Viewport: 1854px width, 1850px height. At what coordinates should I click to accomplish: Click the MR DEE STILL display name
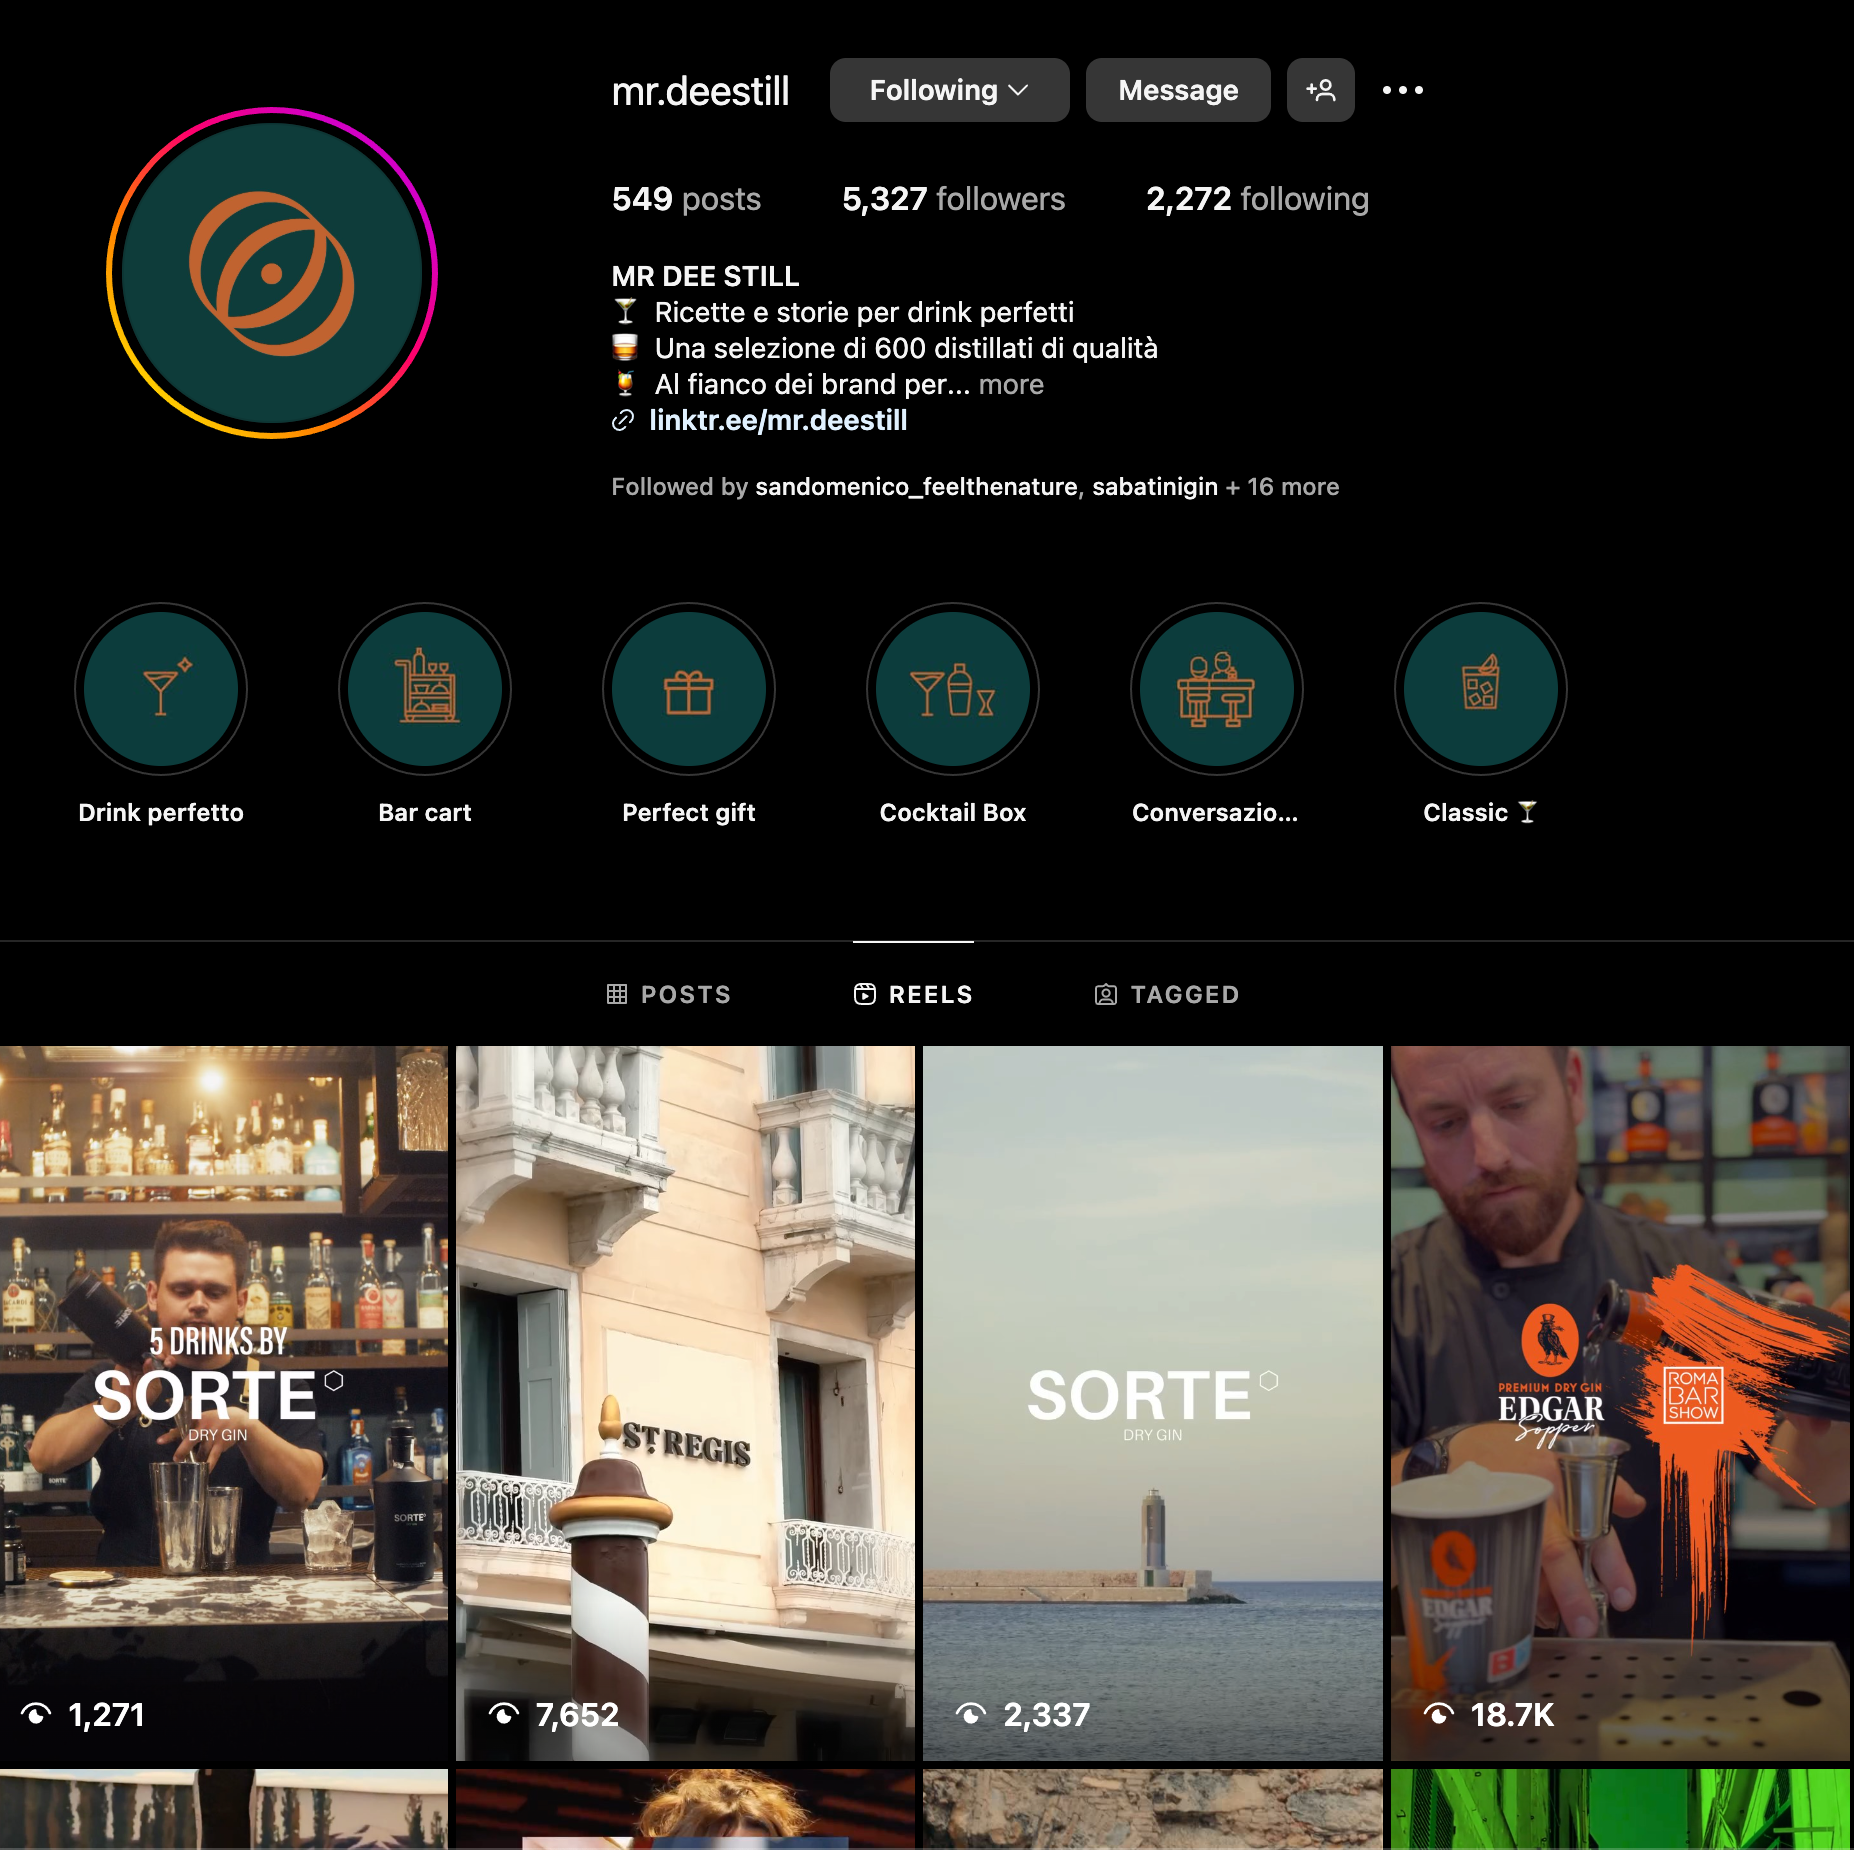705,276
